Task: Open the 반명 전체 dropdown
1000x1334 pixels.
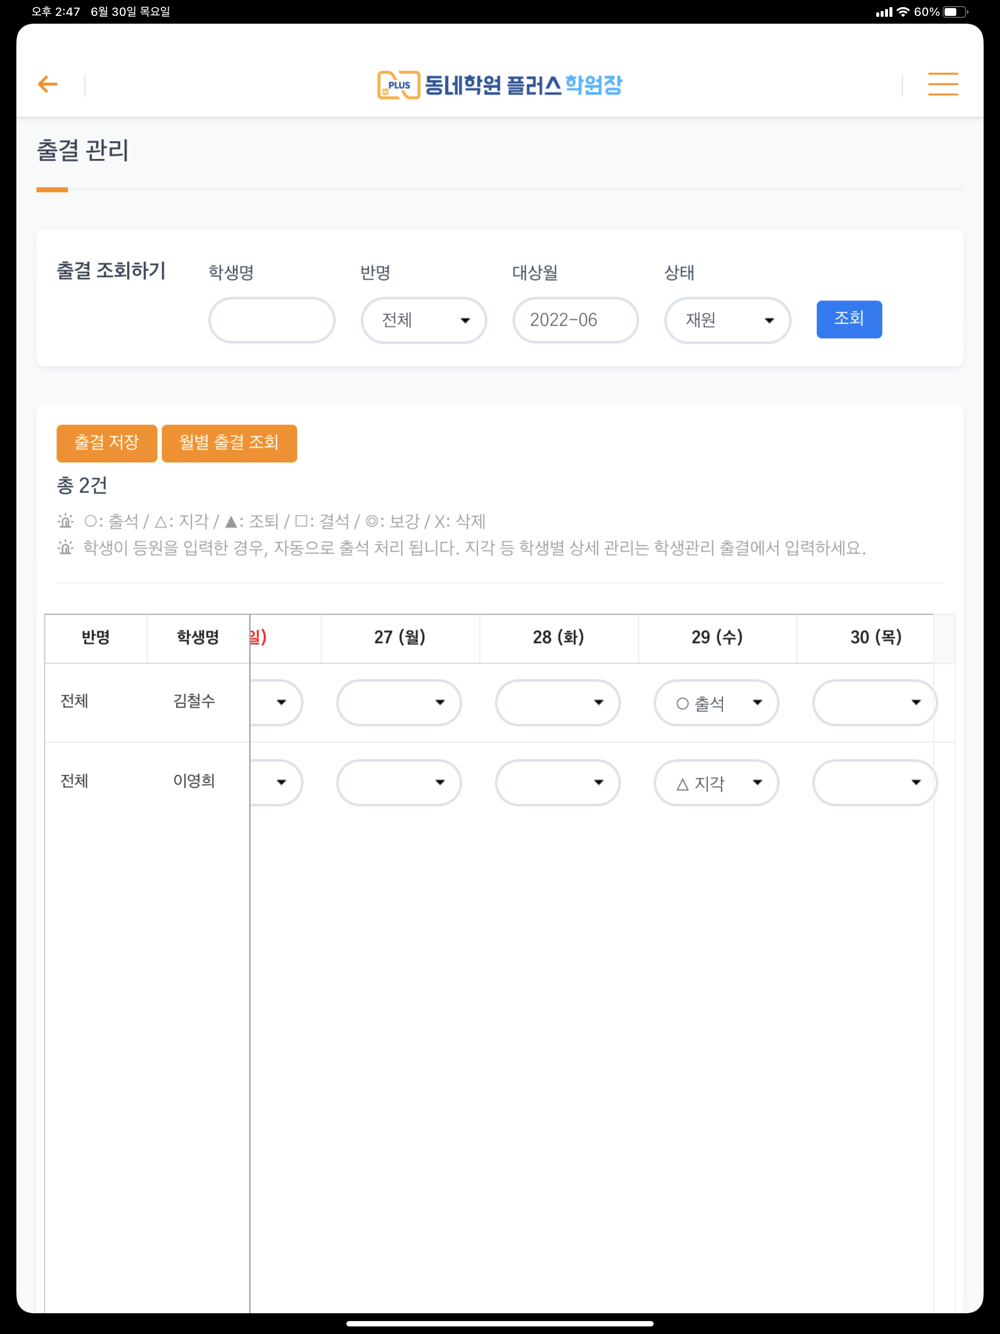Action: point(424,320)
